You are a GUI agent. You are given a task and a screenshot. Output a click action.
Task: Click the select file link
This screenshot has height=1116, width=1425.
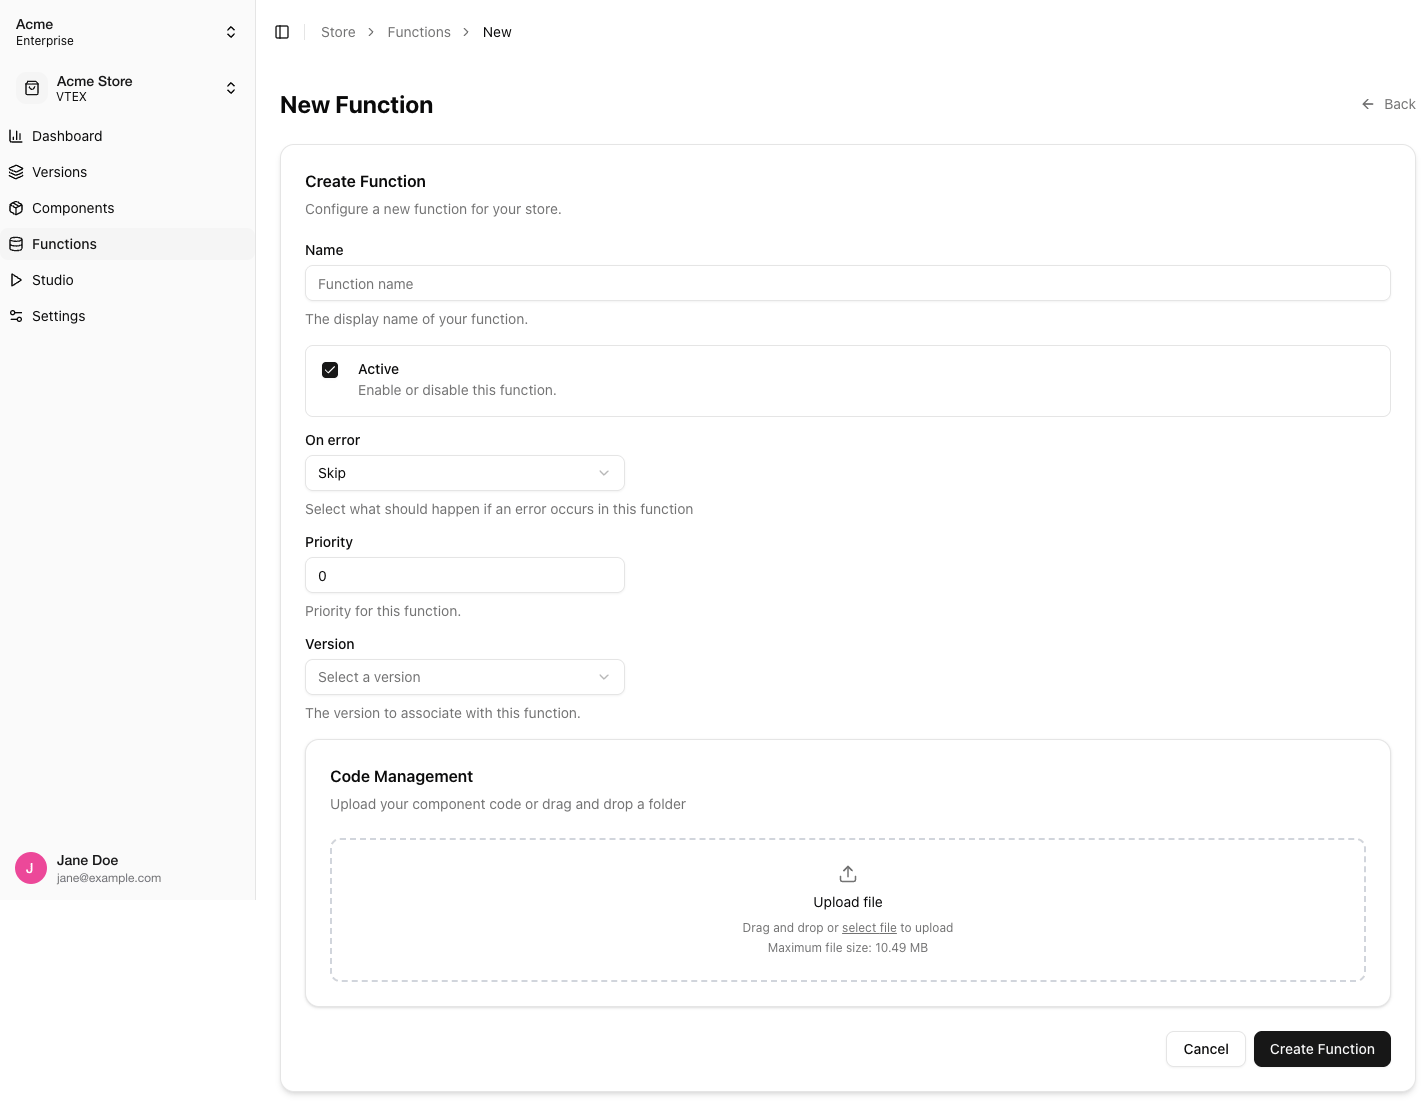pyautogui.click(x=869, y=928)
